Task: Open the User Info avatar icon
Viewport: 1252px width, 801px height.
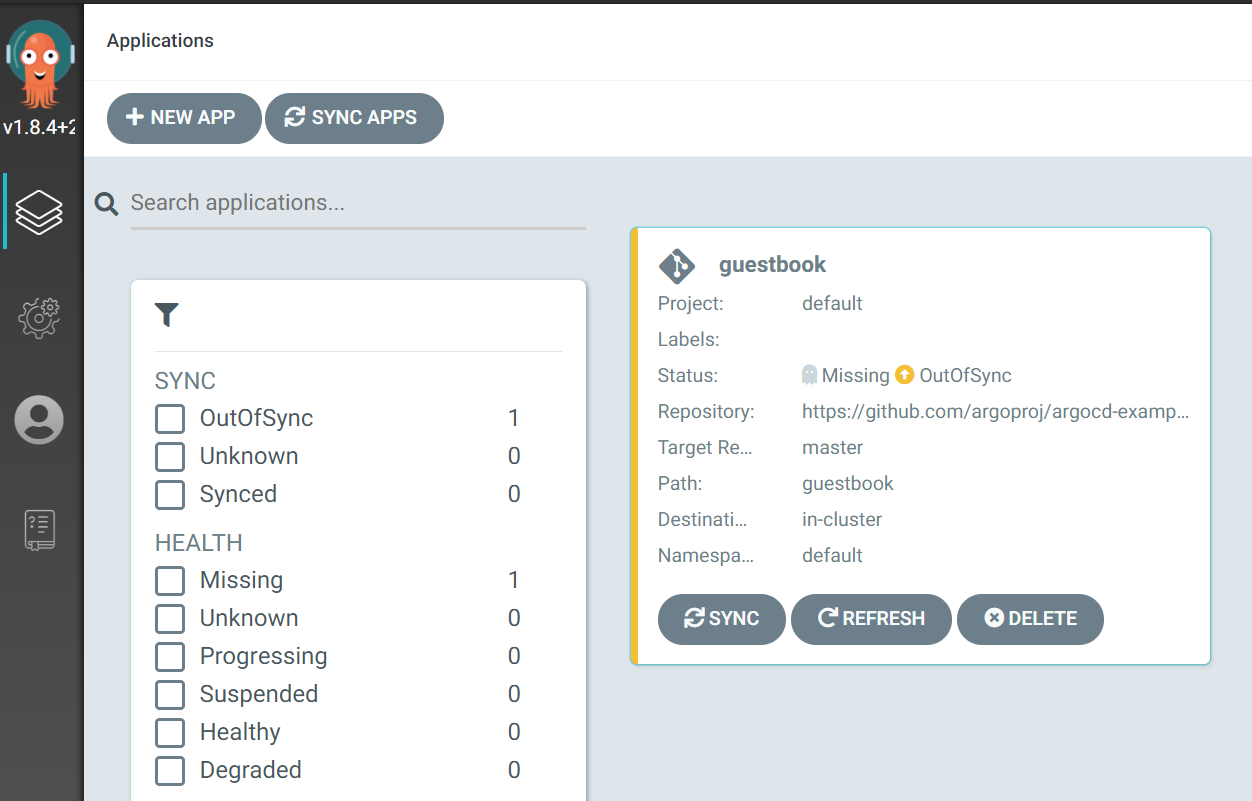Action: click(39, 420)
